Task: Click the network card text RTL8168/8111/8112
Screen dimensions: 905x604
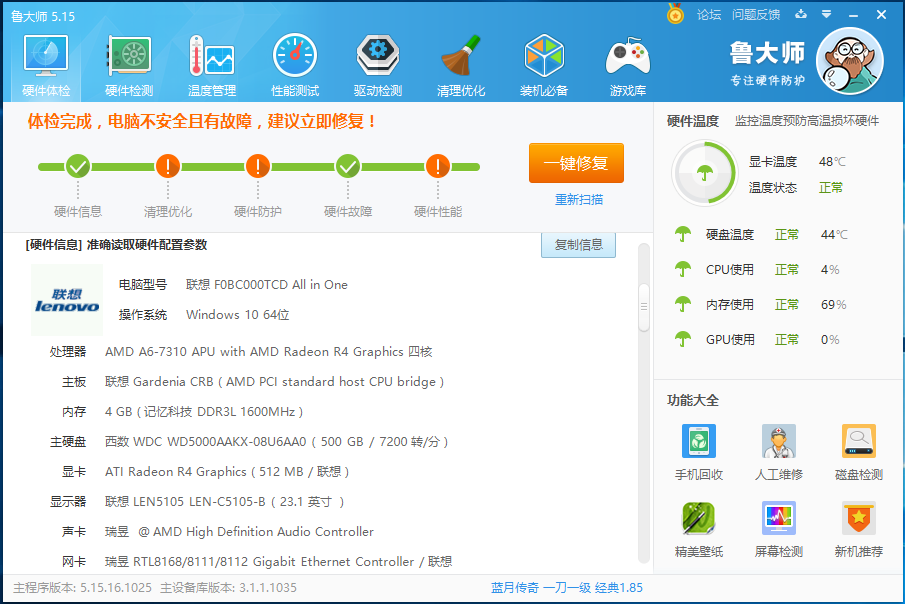Action: point(278,562)
